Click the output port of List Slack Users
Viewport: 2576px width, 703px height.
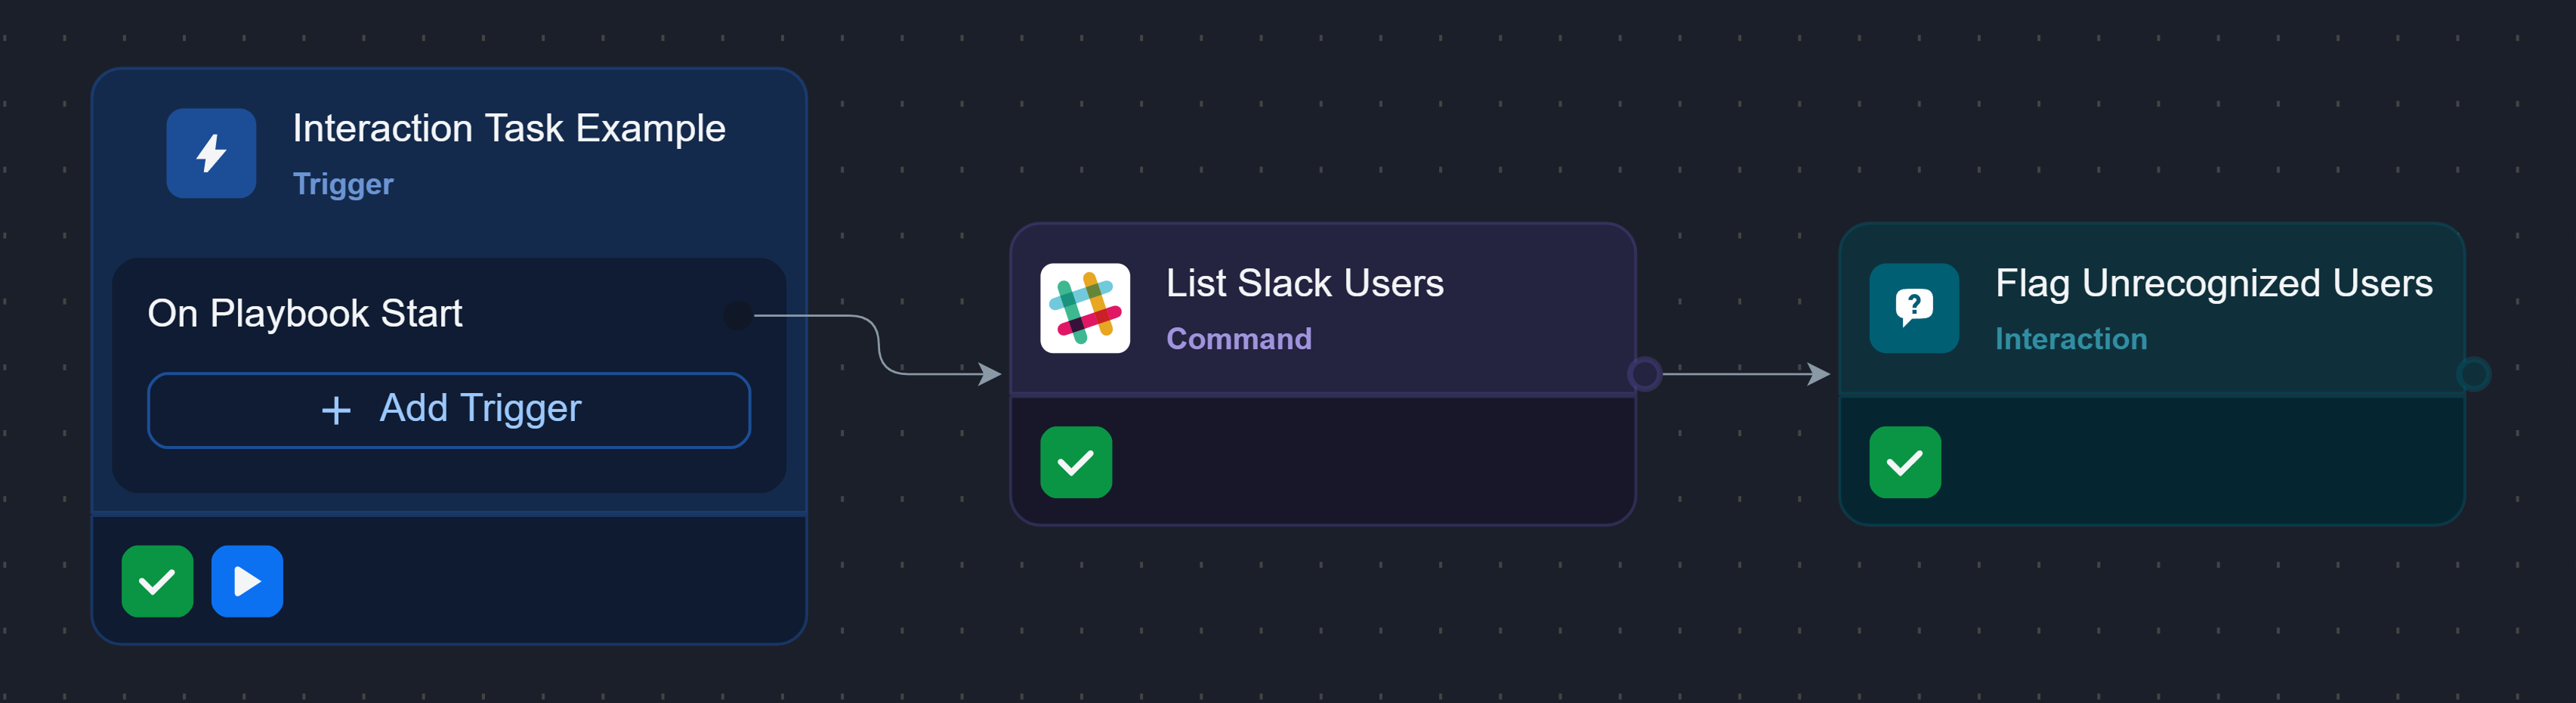tap(1644, 374)
